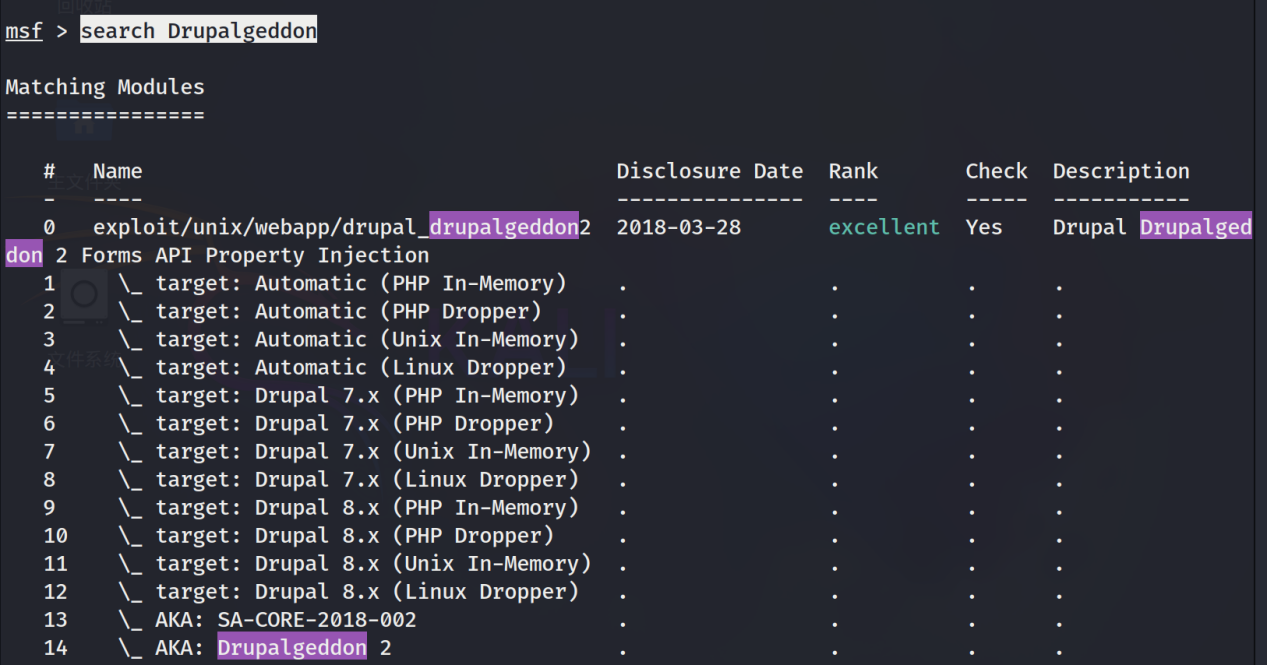Select the 'search Drupalgeddon' command text
The image size is (1267, 665).
(x=199, y=31)
